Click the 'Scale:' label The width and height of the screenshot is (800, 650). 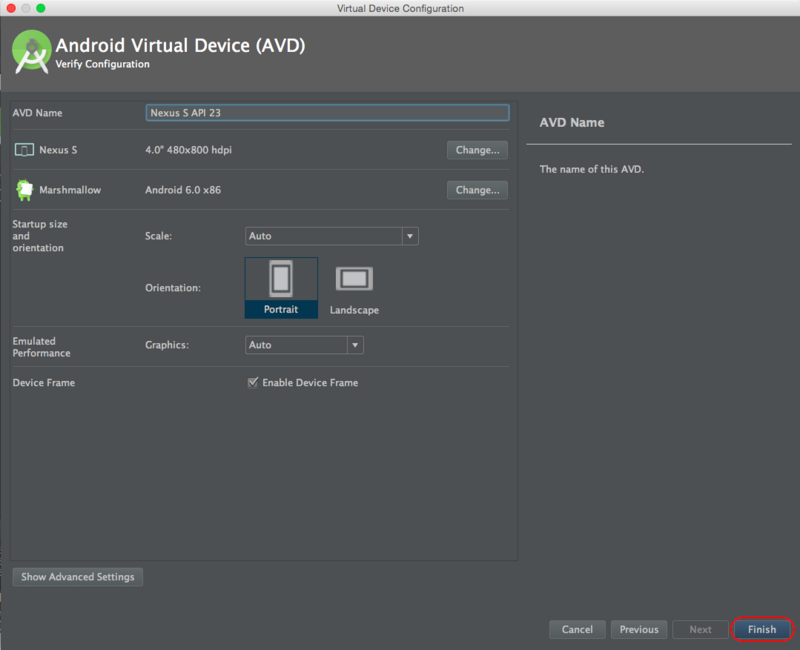point(158,236)
